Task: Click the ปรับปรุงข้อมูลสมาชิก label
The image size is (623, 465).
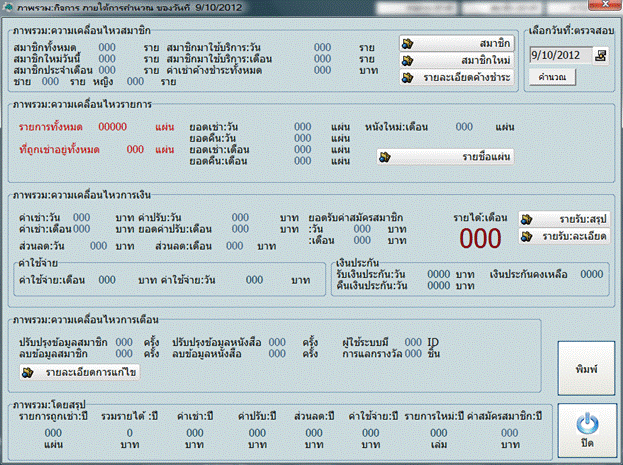Action: pyautogui.click(x=63, y=343)
